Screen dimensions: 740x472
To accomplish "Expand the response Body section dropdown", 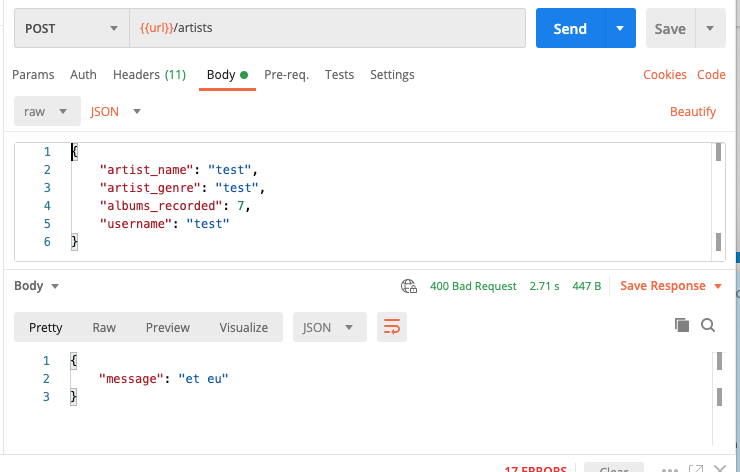I will click(37, 286).
